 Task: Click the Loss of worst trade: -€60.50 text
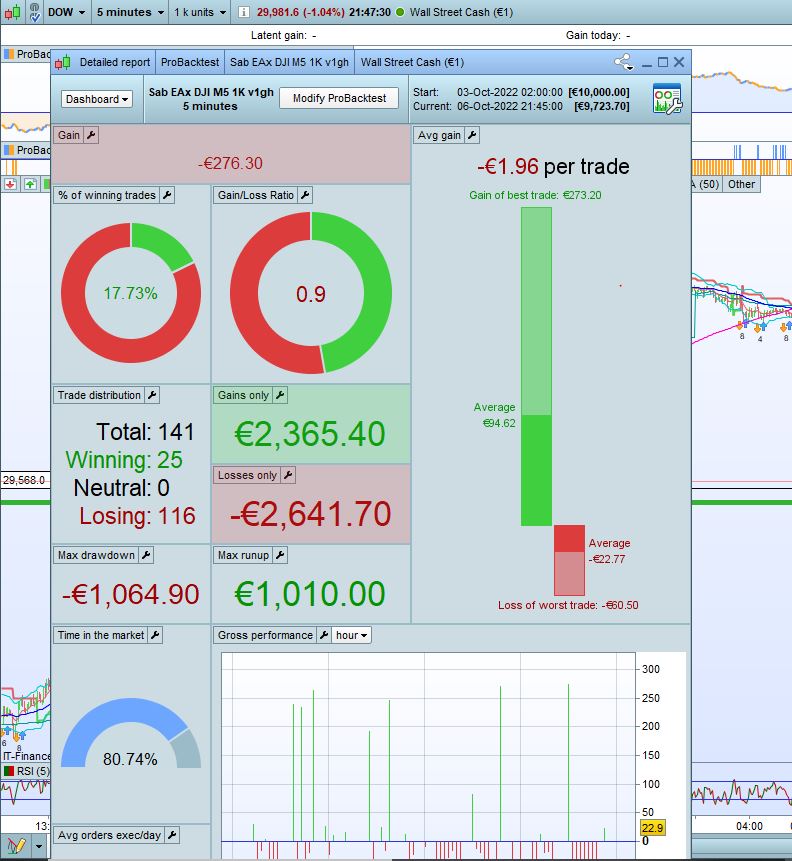click(x=568, y=605)
